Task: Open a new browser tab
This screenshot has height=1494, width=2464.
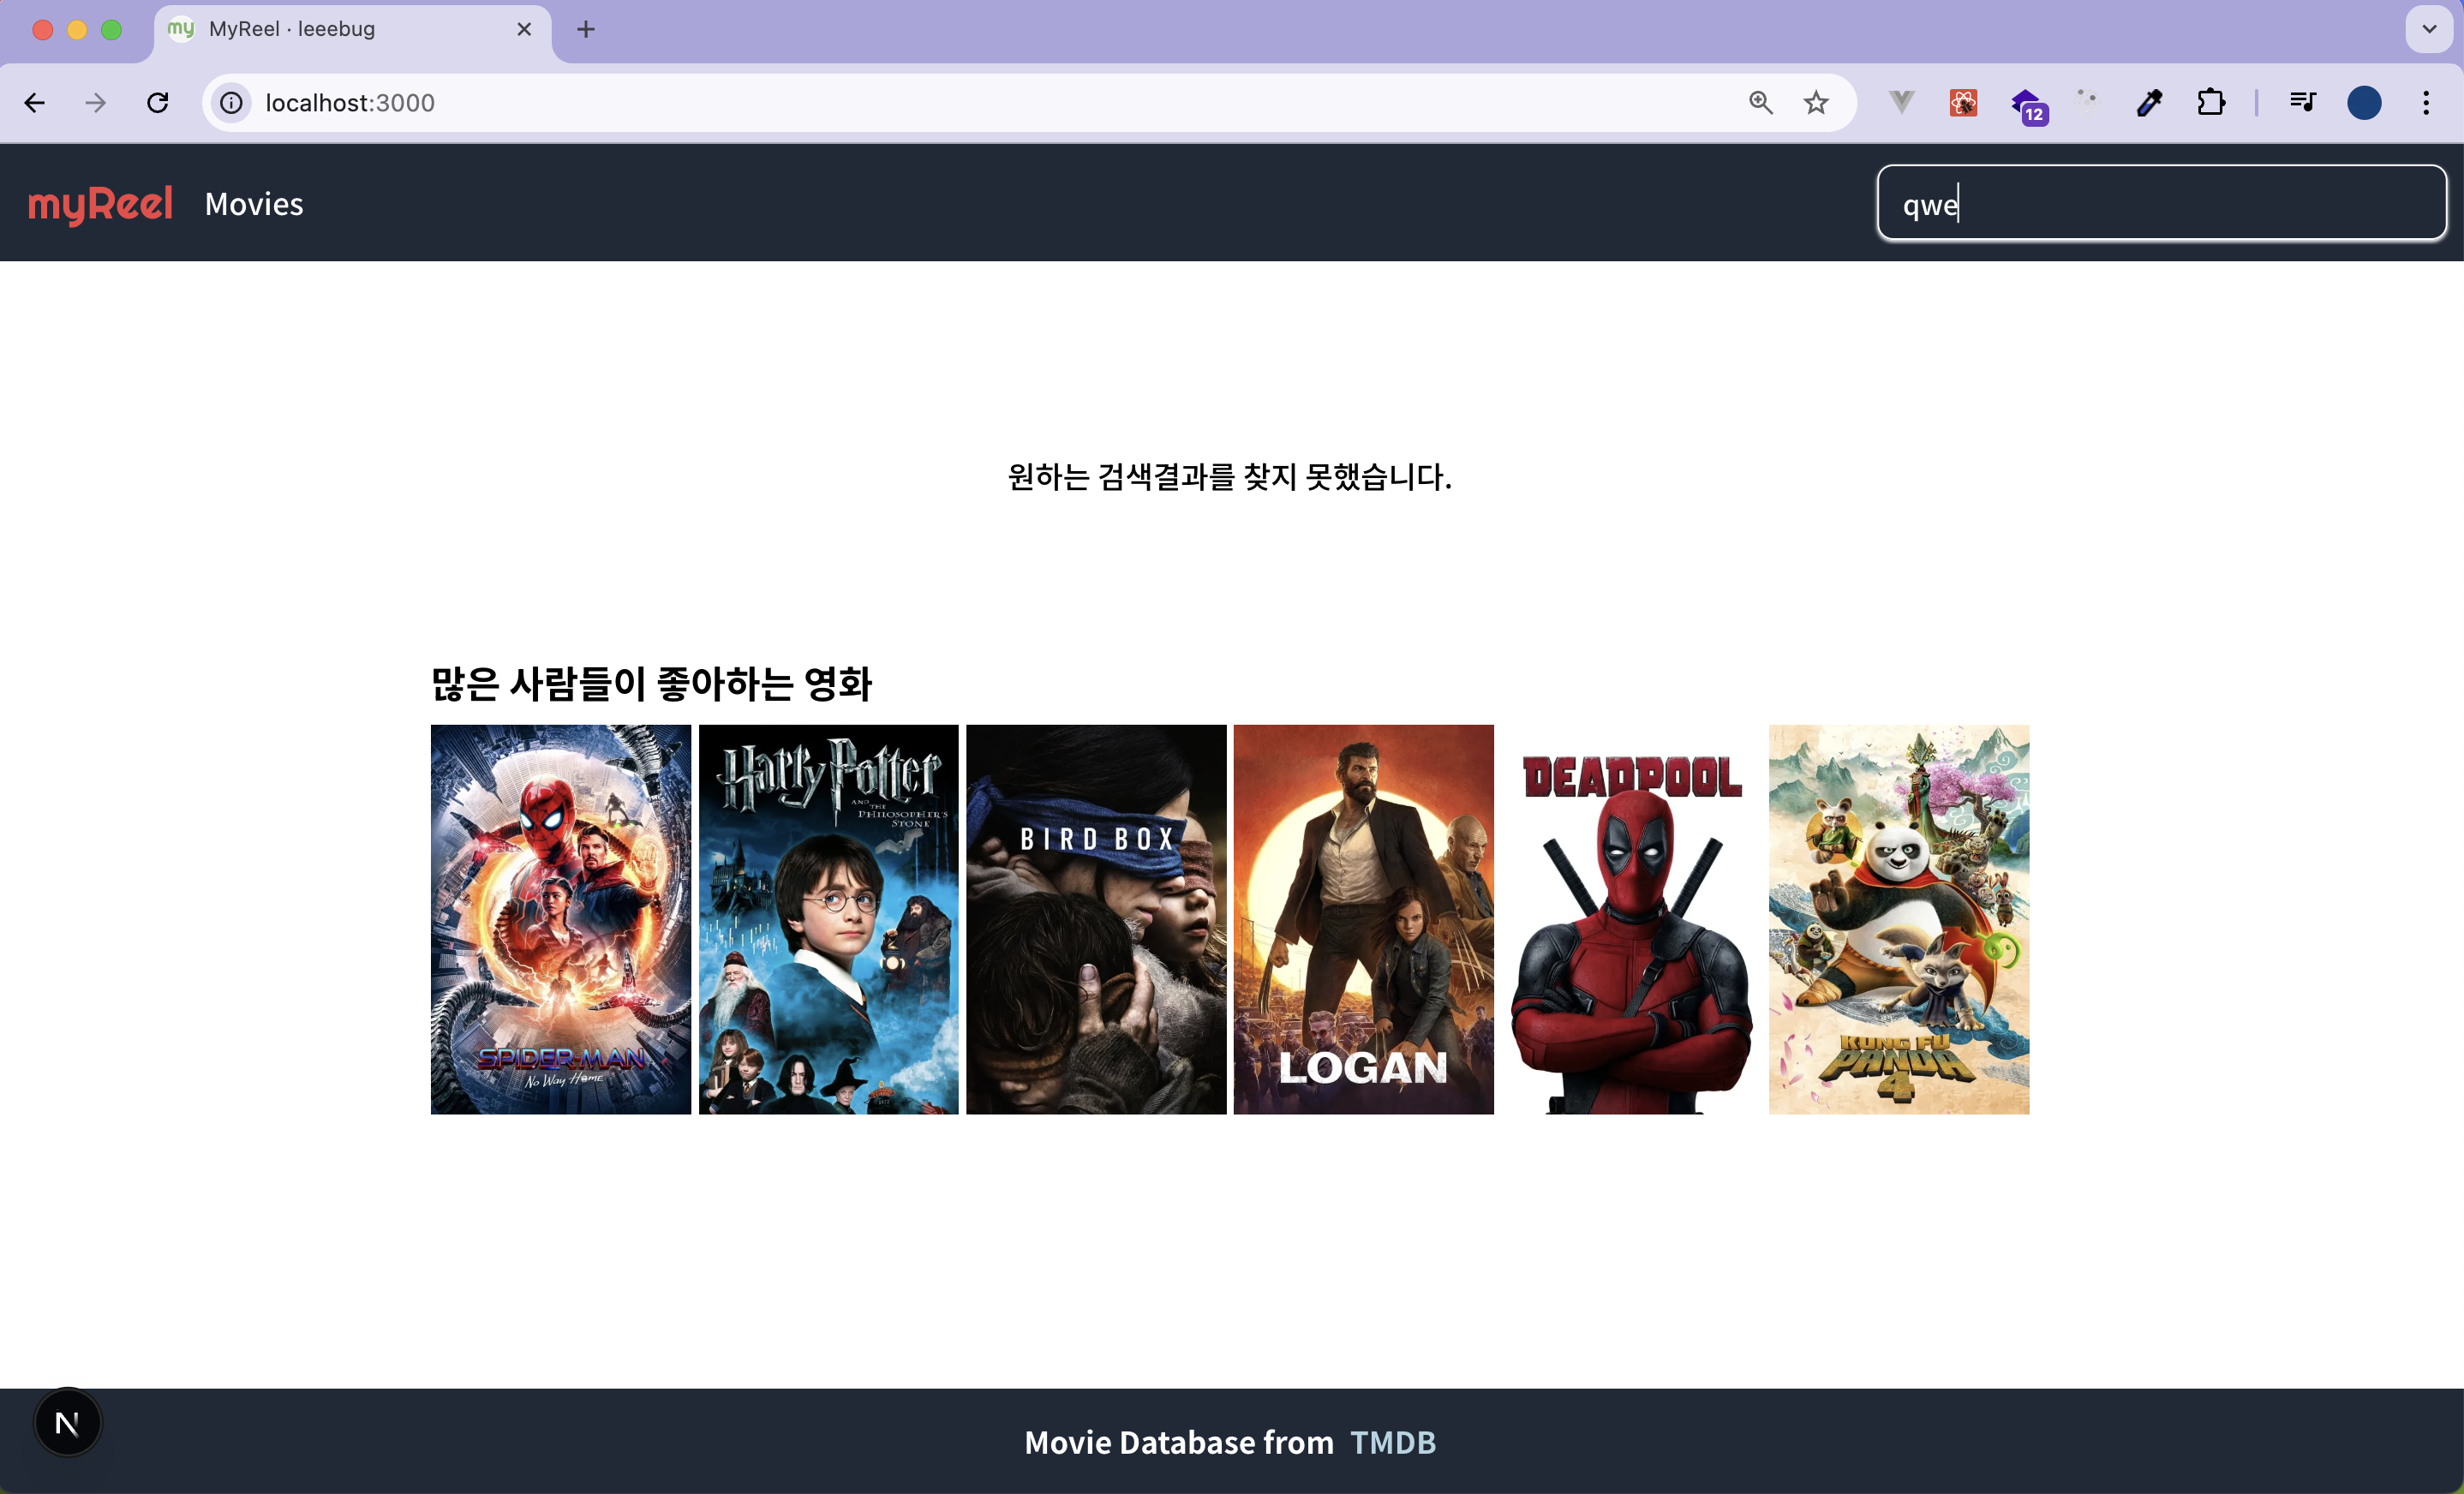Action: click(x=586, y=30)
